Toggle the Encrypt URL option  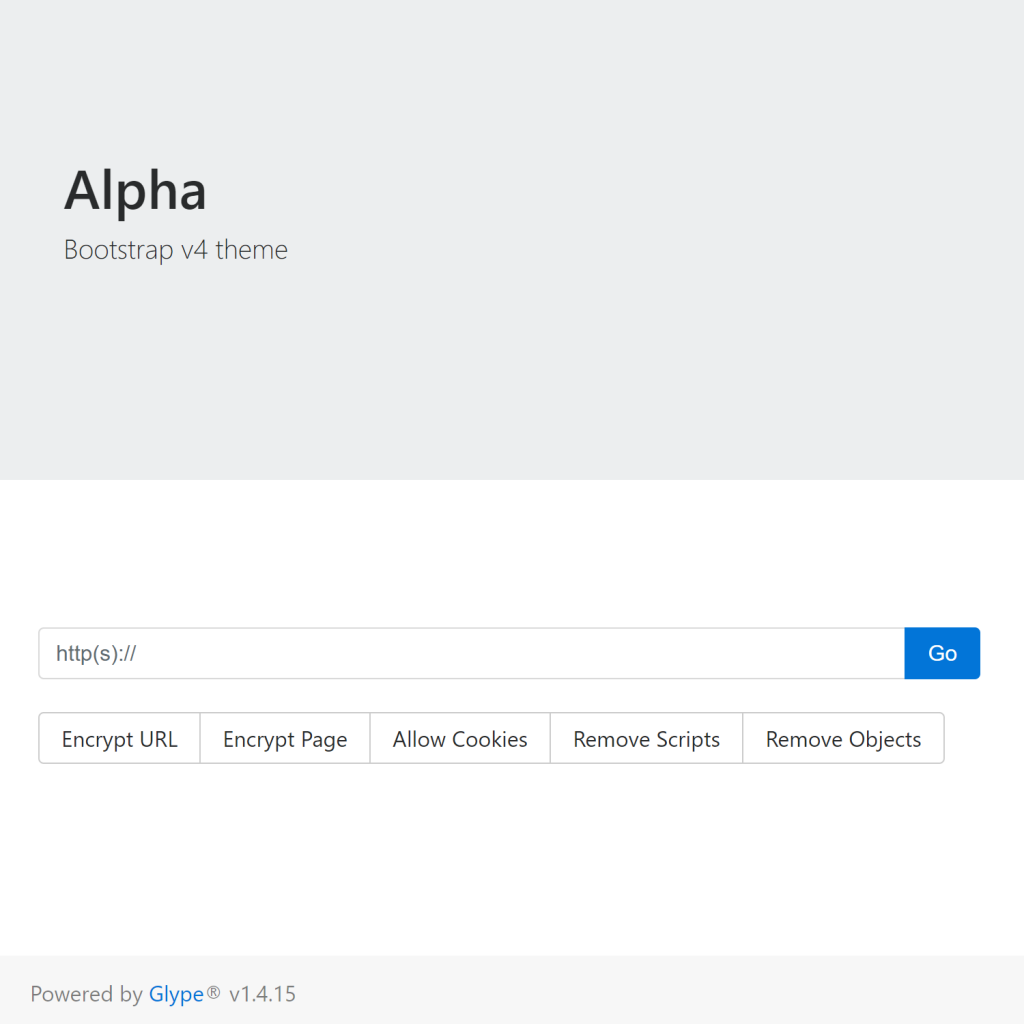[119, 739]
